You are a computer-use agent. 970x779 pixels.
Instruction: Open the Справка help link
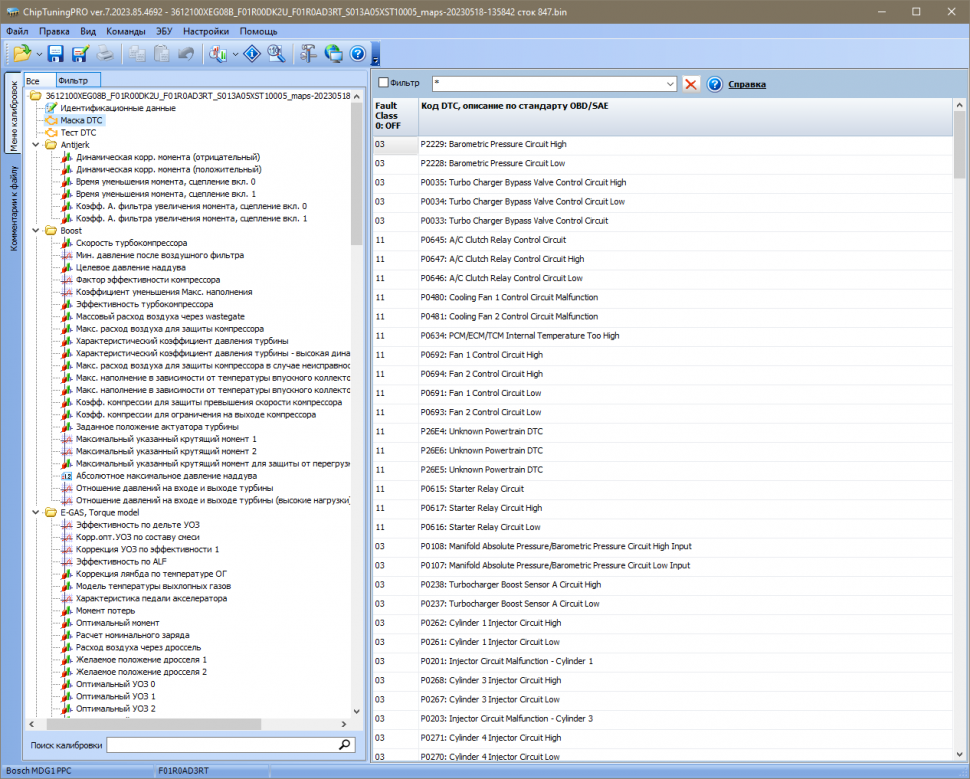coord(747,84)
